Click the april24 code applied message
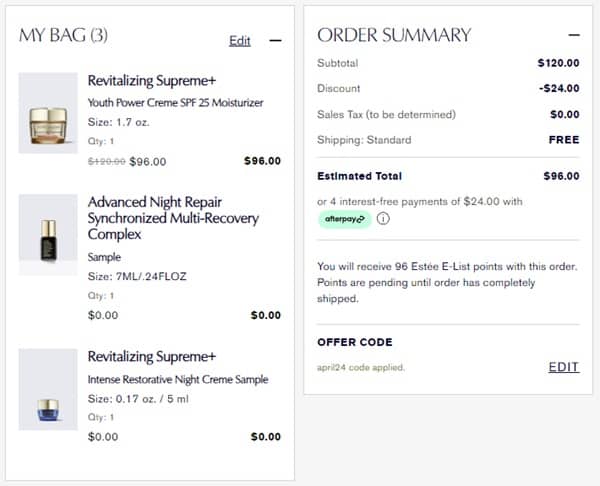Image resolution: width=600 pixels, height=486 pixels. [x=361, y=367]
